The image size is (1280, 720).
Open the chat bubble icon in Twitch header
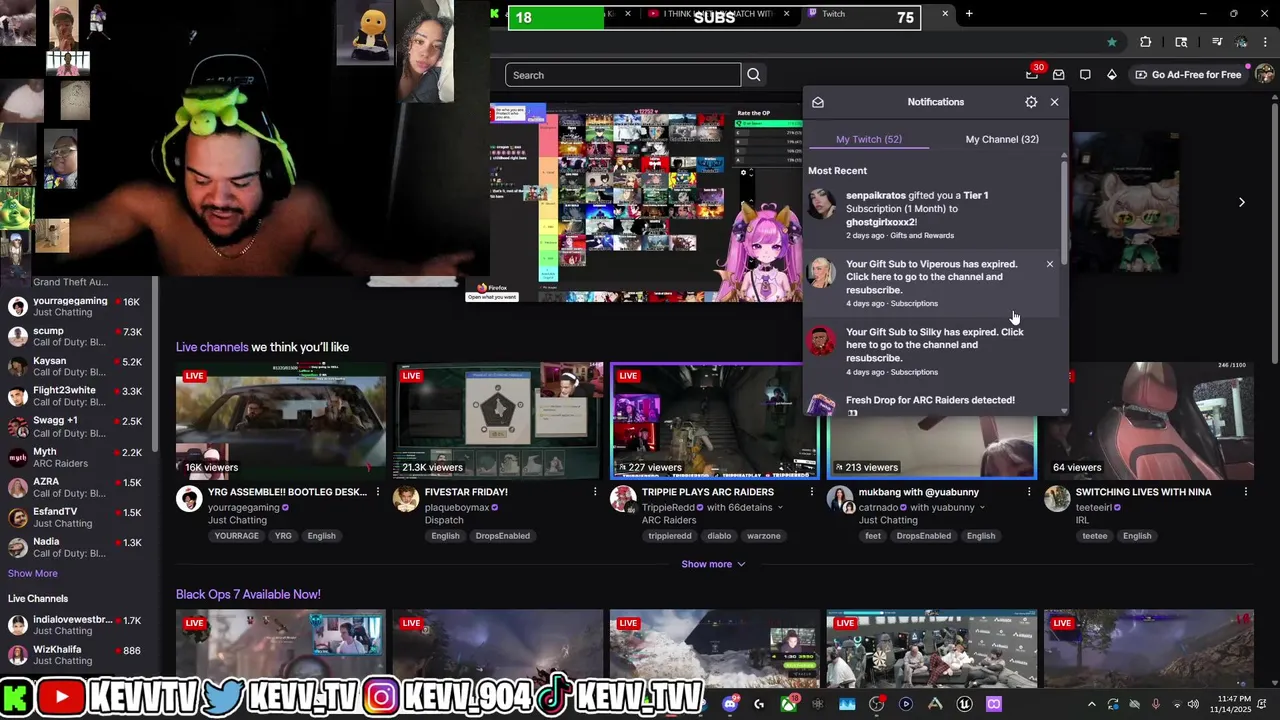coord(1085,74)
